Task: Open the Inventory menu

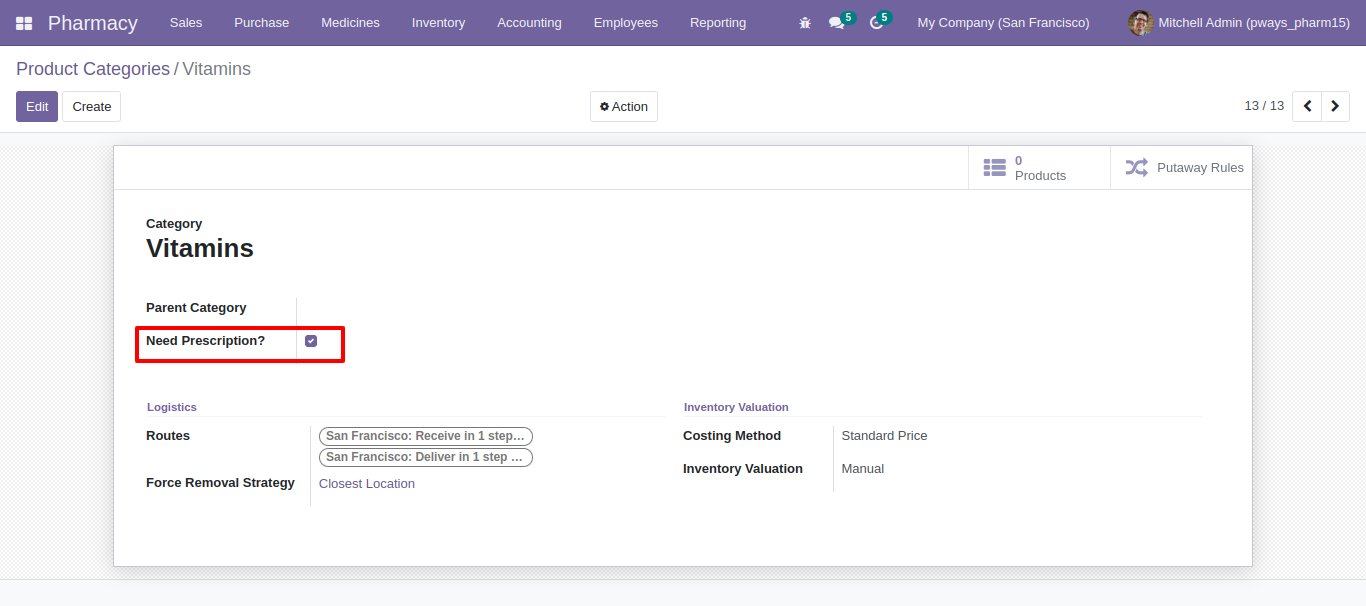Action: (438, 23)
